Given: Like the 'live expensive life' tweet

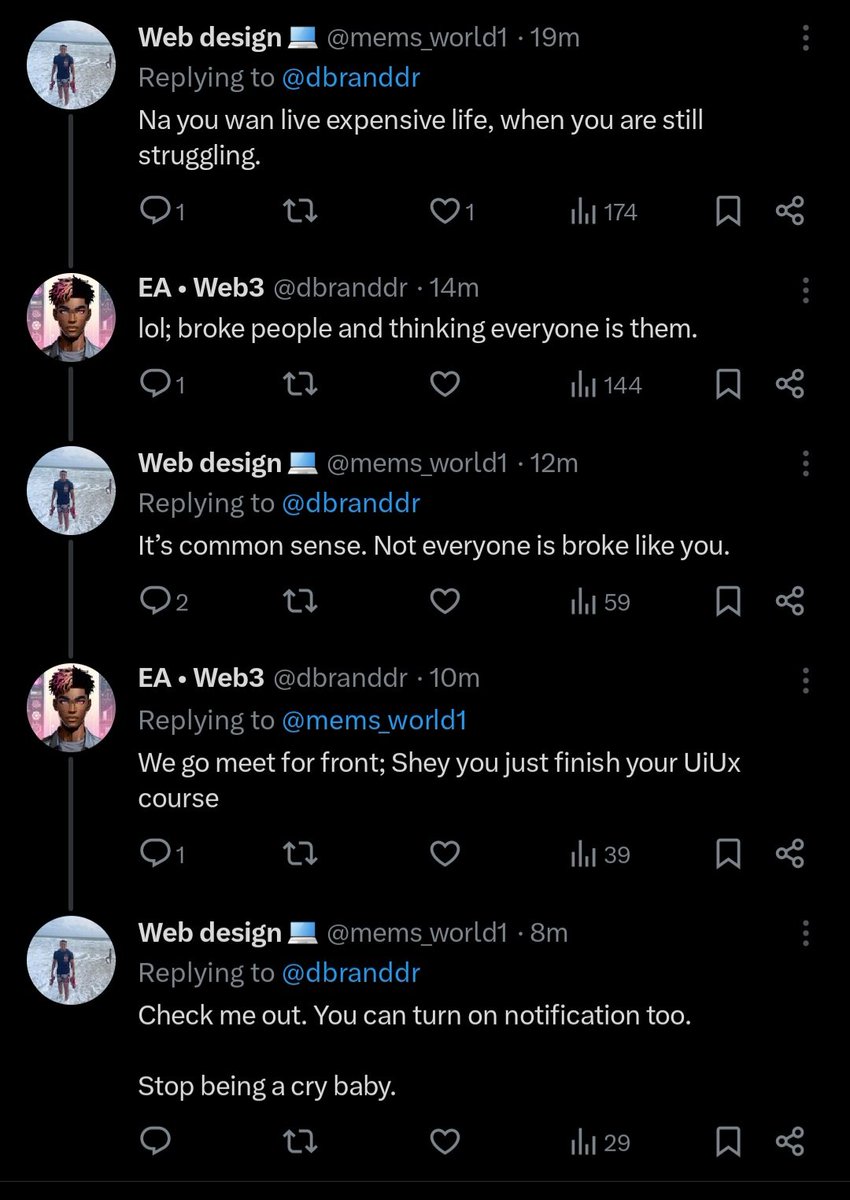Looking at the screenshot, I should click(x=445, y=211).
